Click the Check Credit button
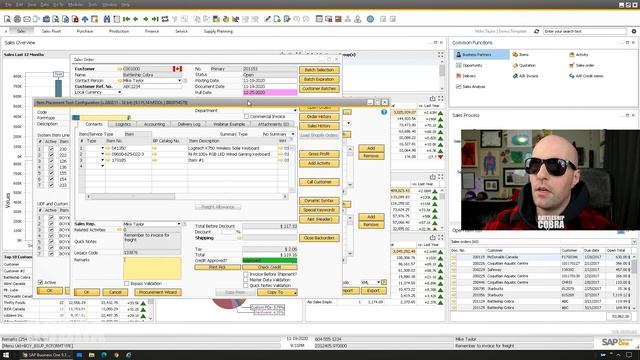 pyautogui.click(x=269, y=267)
